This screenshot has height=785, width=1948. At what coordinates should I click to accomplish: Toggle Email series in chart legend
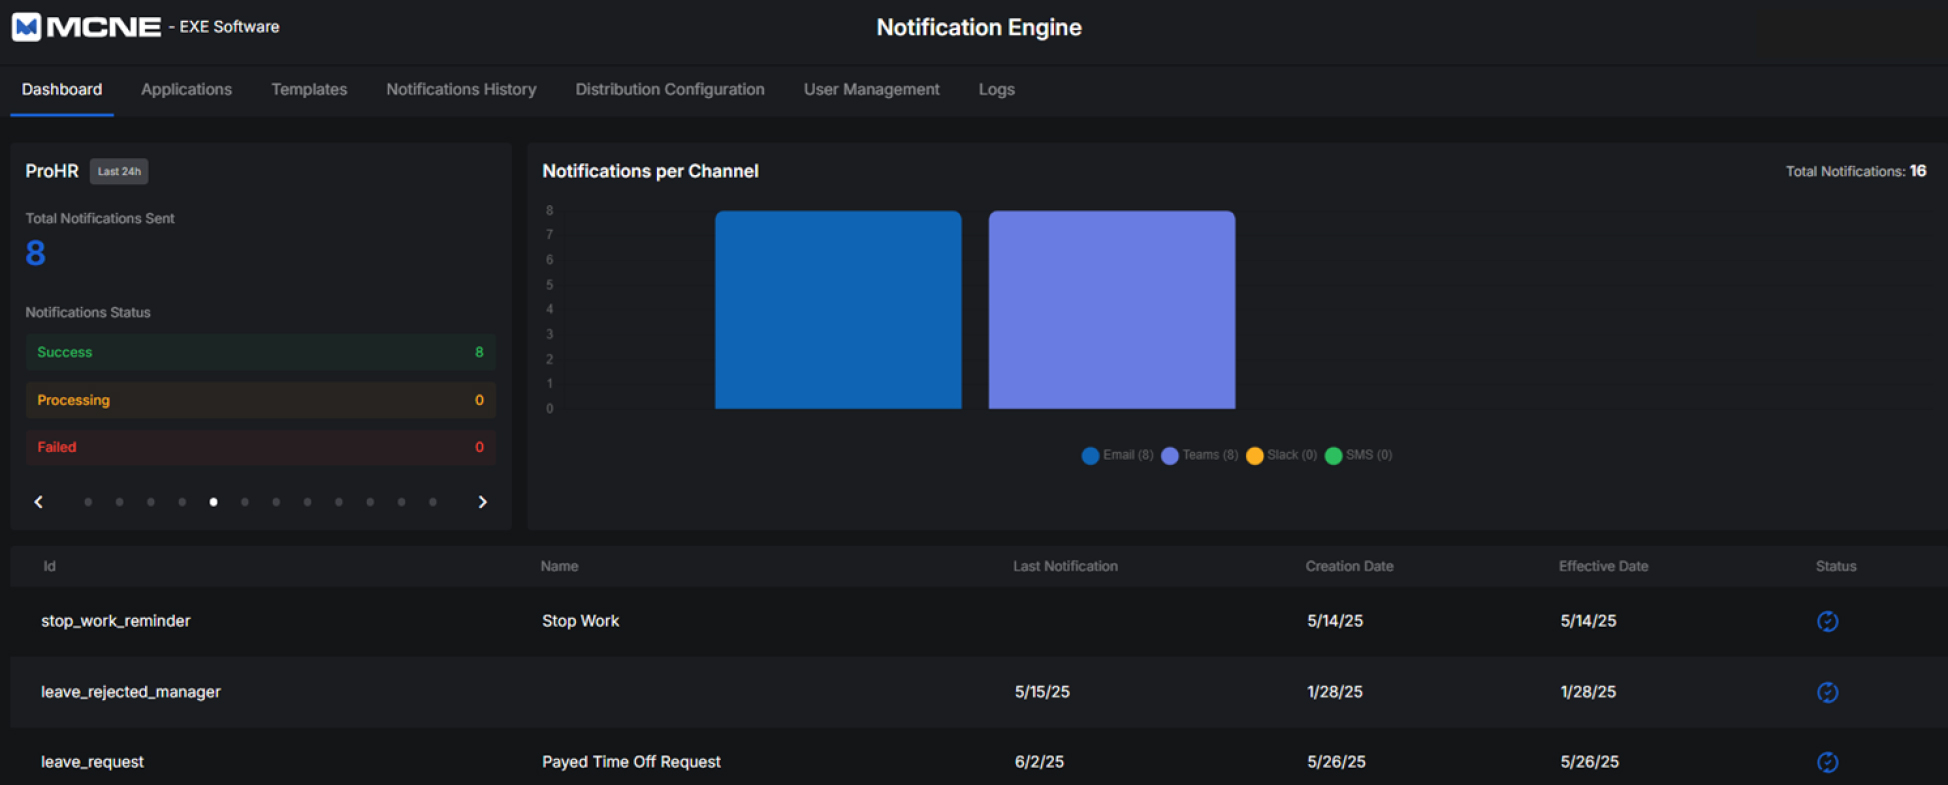point(1117,455)
